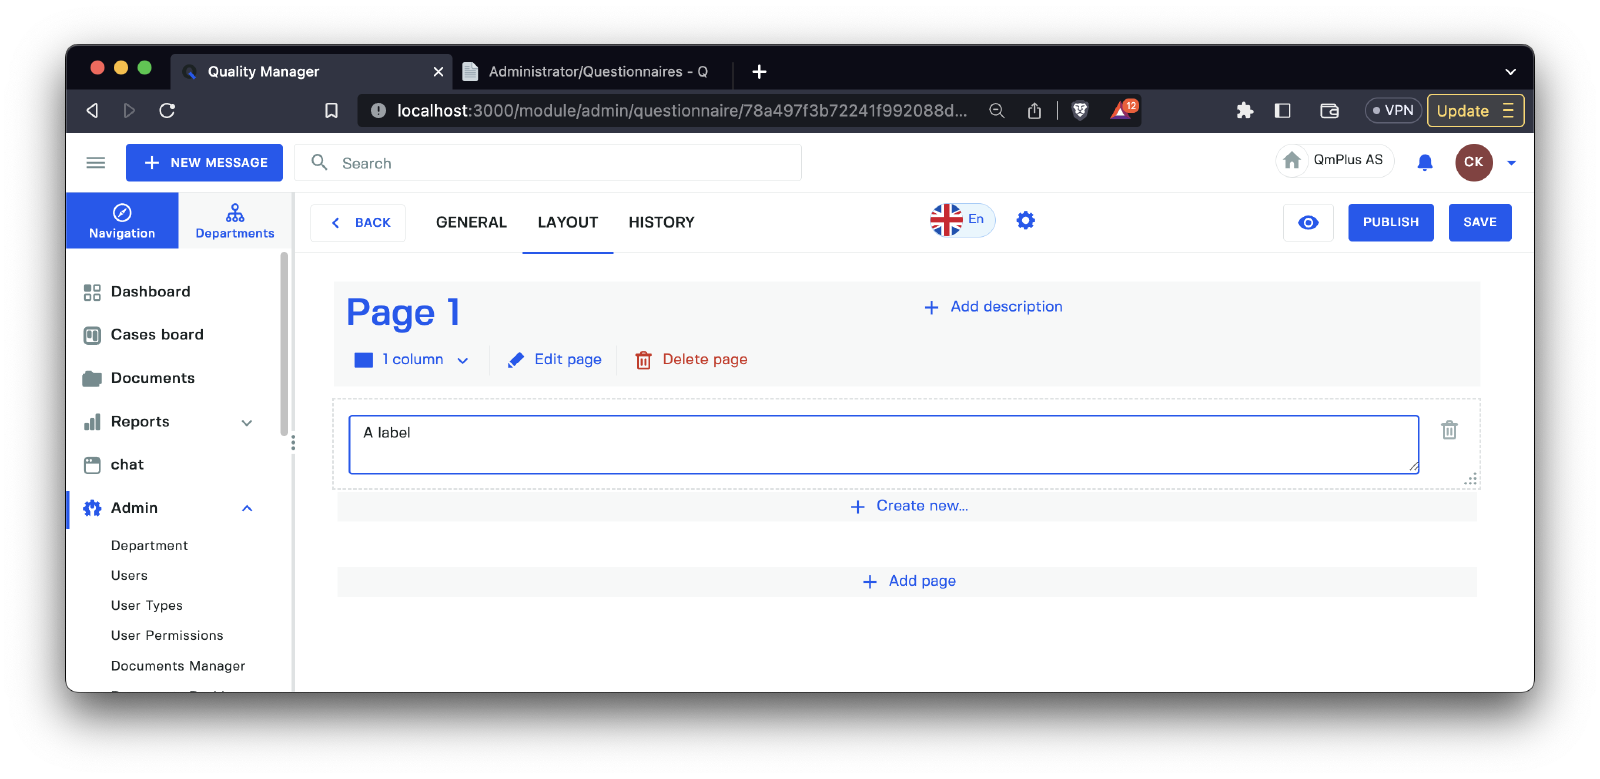This screenshot has width=1600, height=779.
Task: Open the Departments sidebar panel
Action: pyautogui.click(x=235, y=221)
